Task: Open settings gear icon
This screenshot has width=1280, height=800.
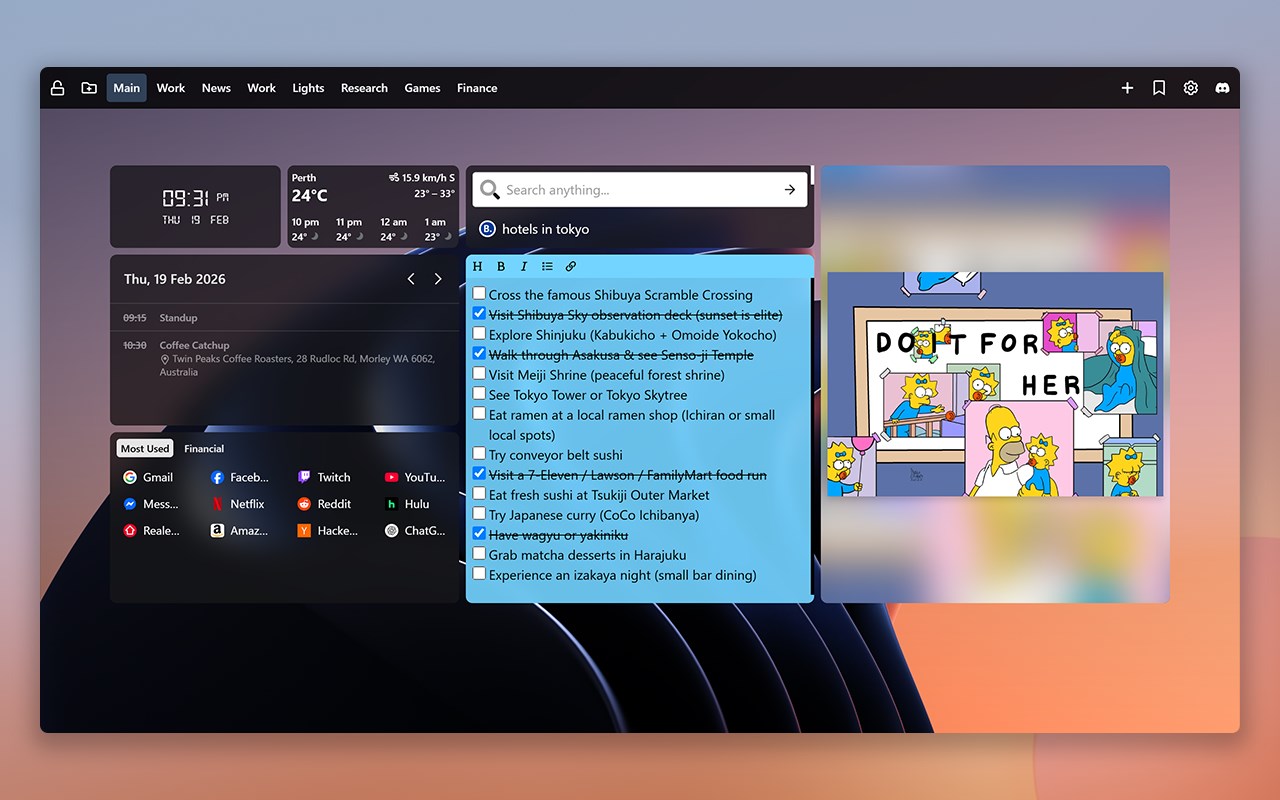Action: (x=1190, y=88)
